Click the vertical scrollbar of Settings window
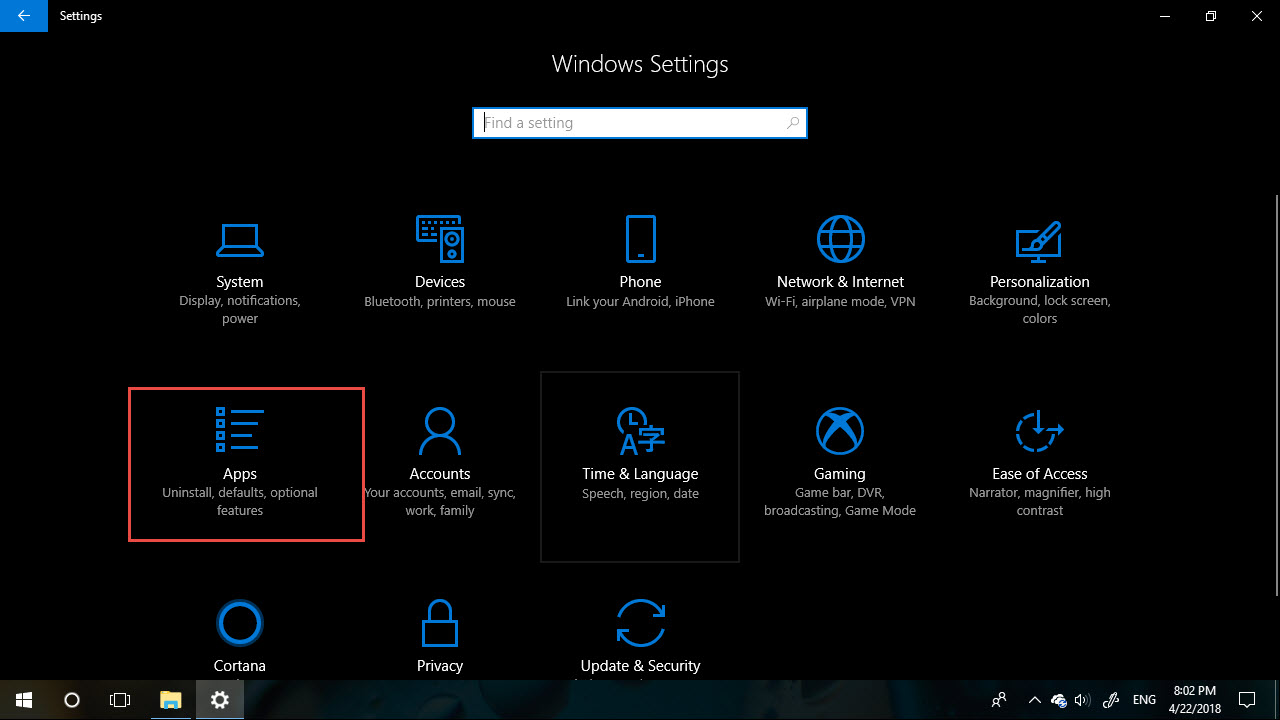Viewport: 1280px width, 720px height. click(x=1275, y=395)
